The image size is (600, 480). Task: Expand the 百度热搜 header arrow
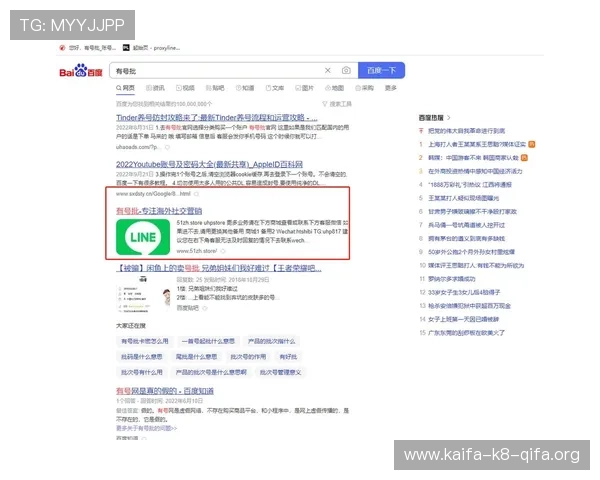click(x=449, y=118)
